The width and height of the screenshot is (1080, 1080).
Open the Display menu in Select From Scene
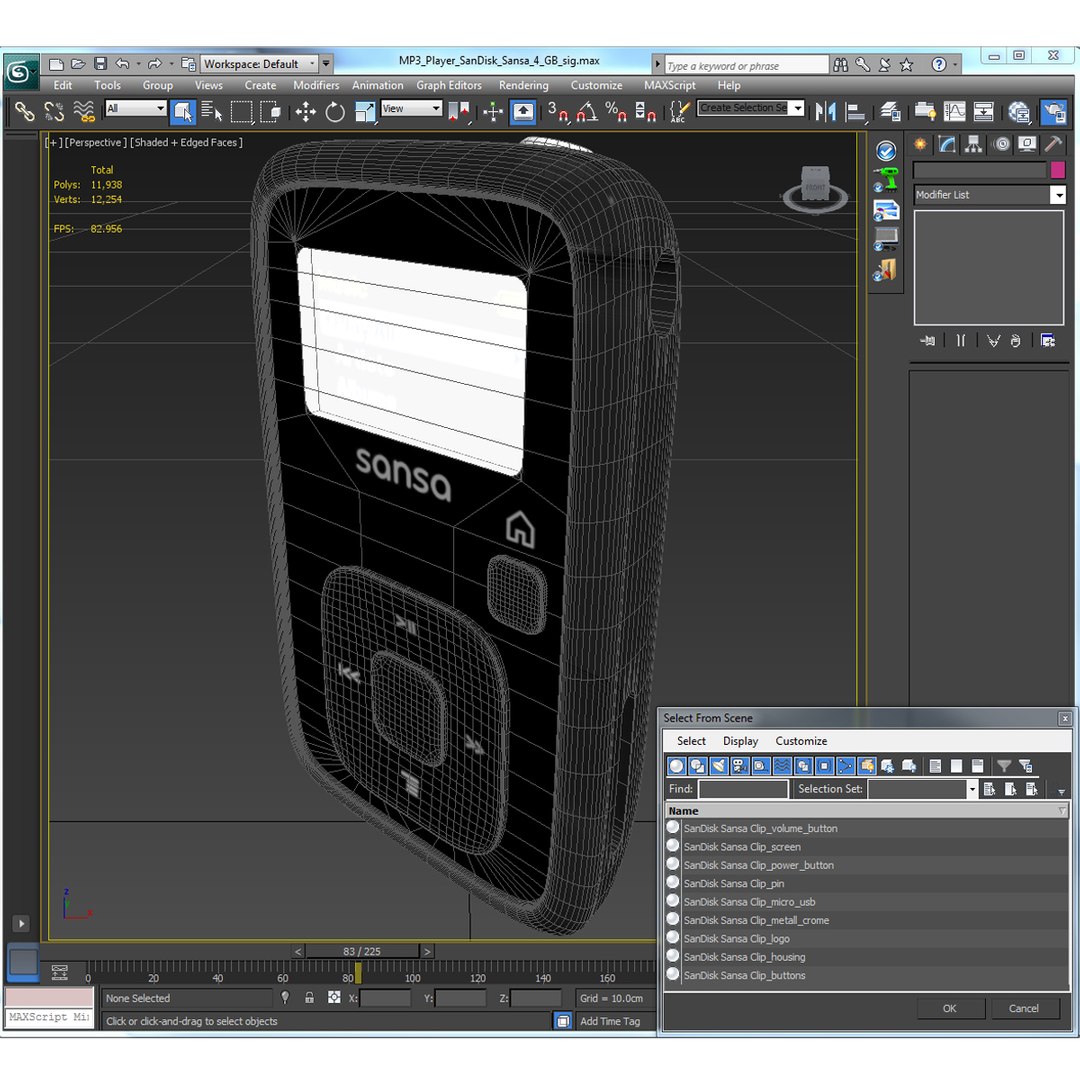(x=740, y=741)
